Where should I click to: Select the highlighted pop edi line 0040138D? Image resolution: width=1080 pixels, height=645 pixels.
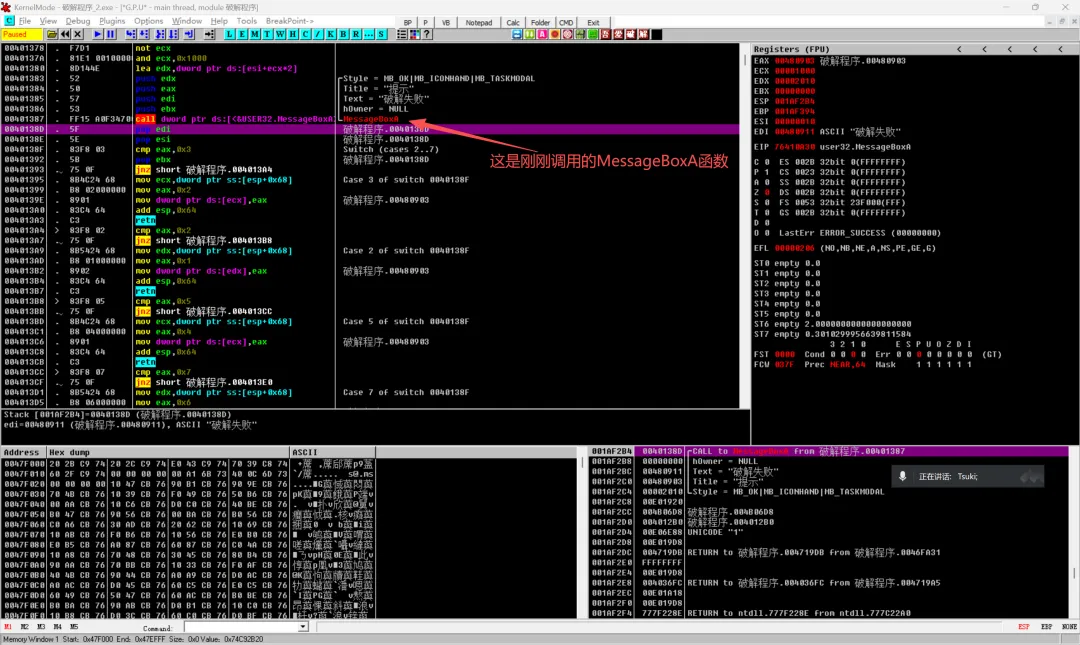coord(371,129)
